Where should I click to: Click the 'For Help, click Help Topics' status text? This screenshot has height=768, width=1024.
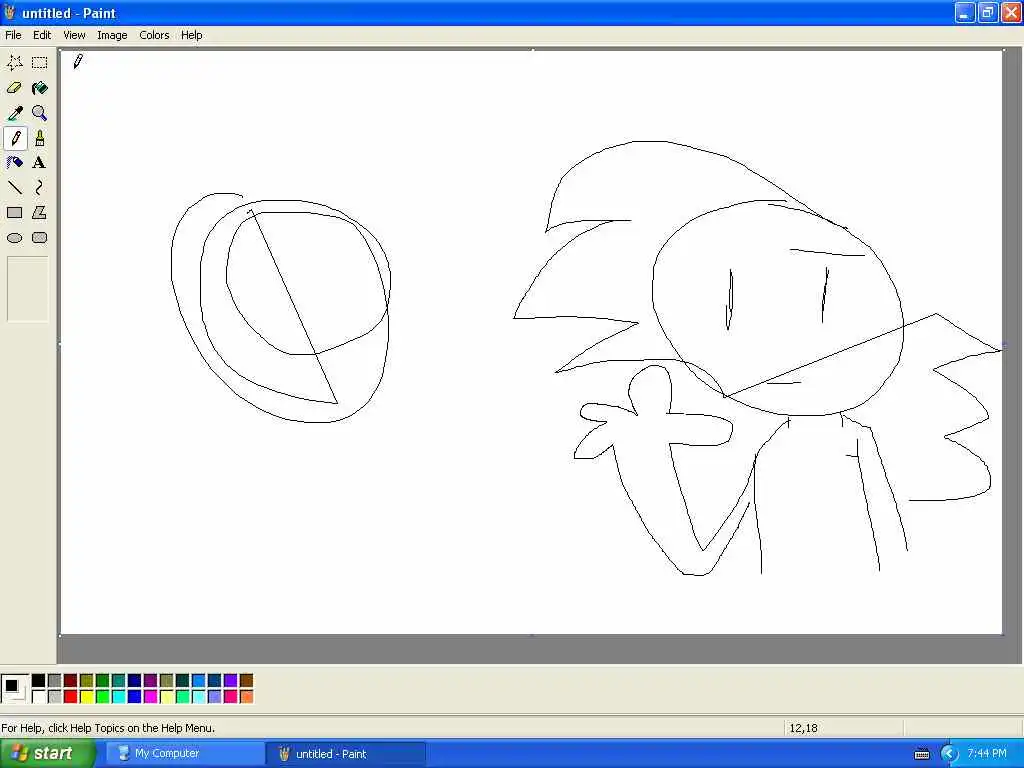pos(108,728)
